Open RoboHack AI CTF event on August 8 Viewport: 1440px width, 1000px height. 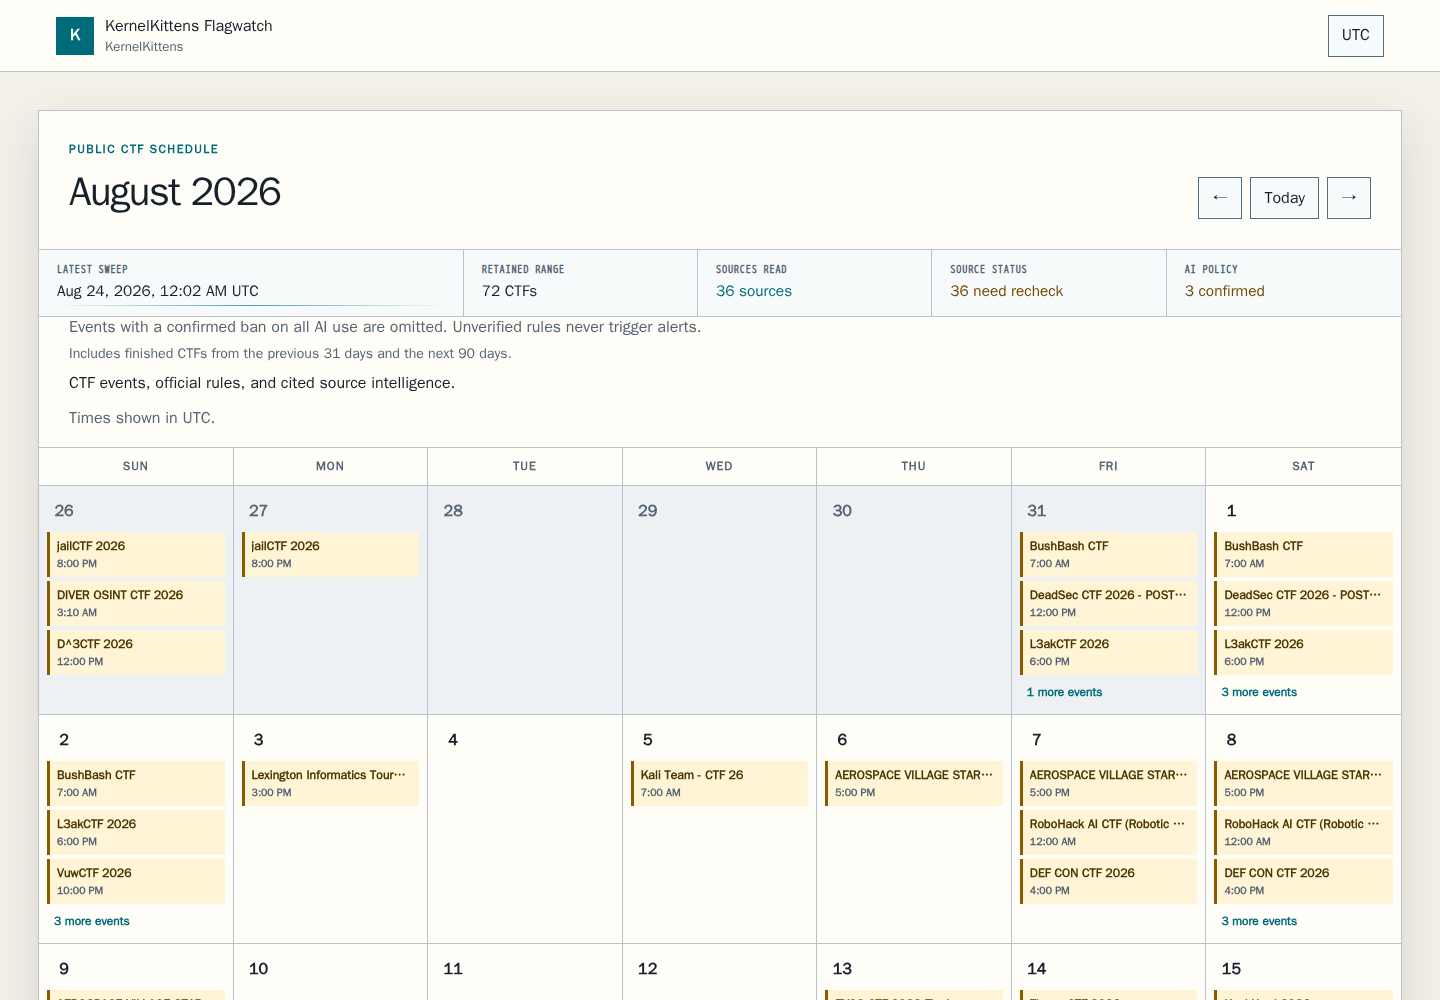[x=1303, y=832]
